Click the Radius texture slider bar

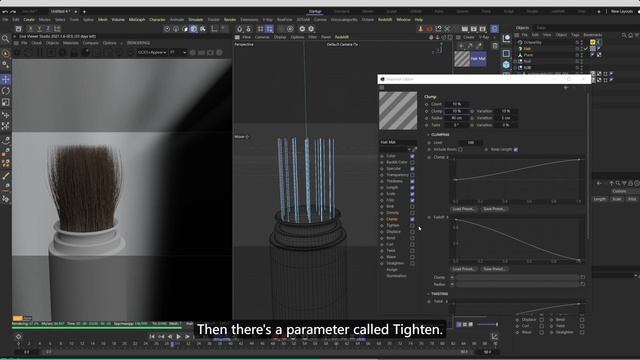[x=517, y=284]
